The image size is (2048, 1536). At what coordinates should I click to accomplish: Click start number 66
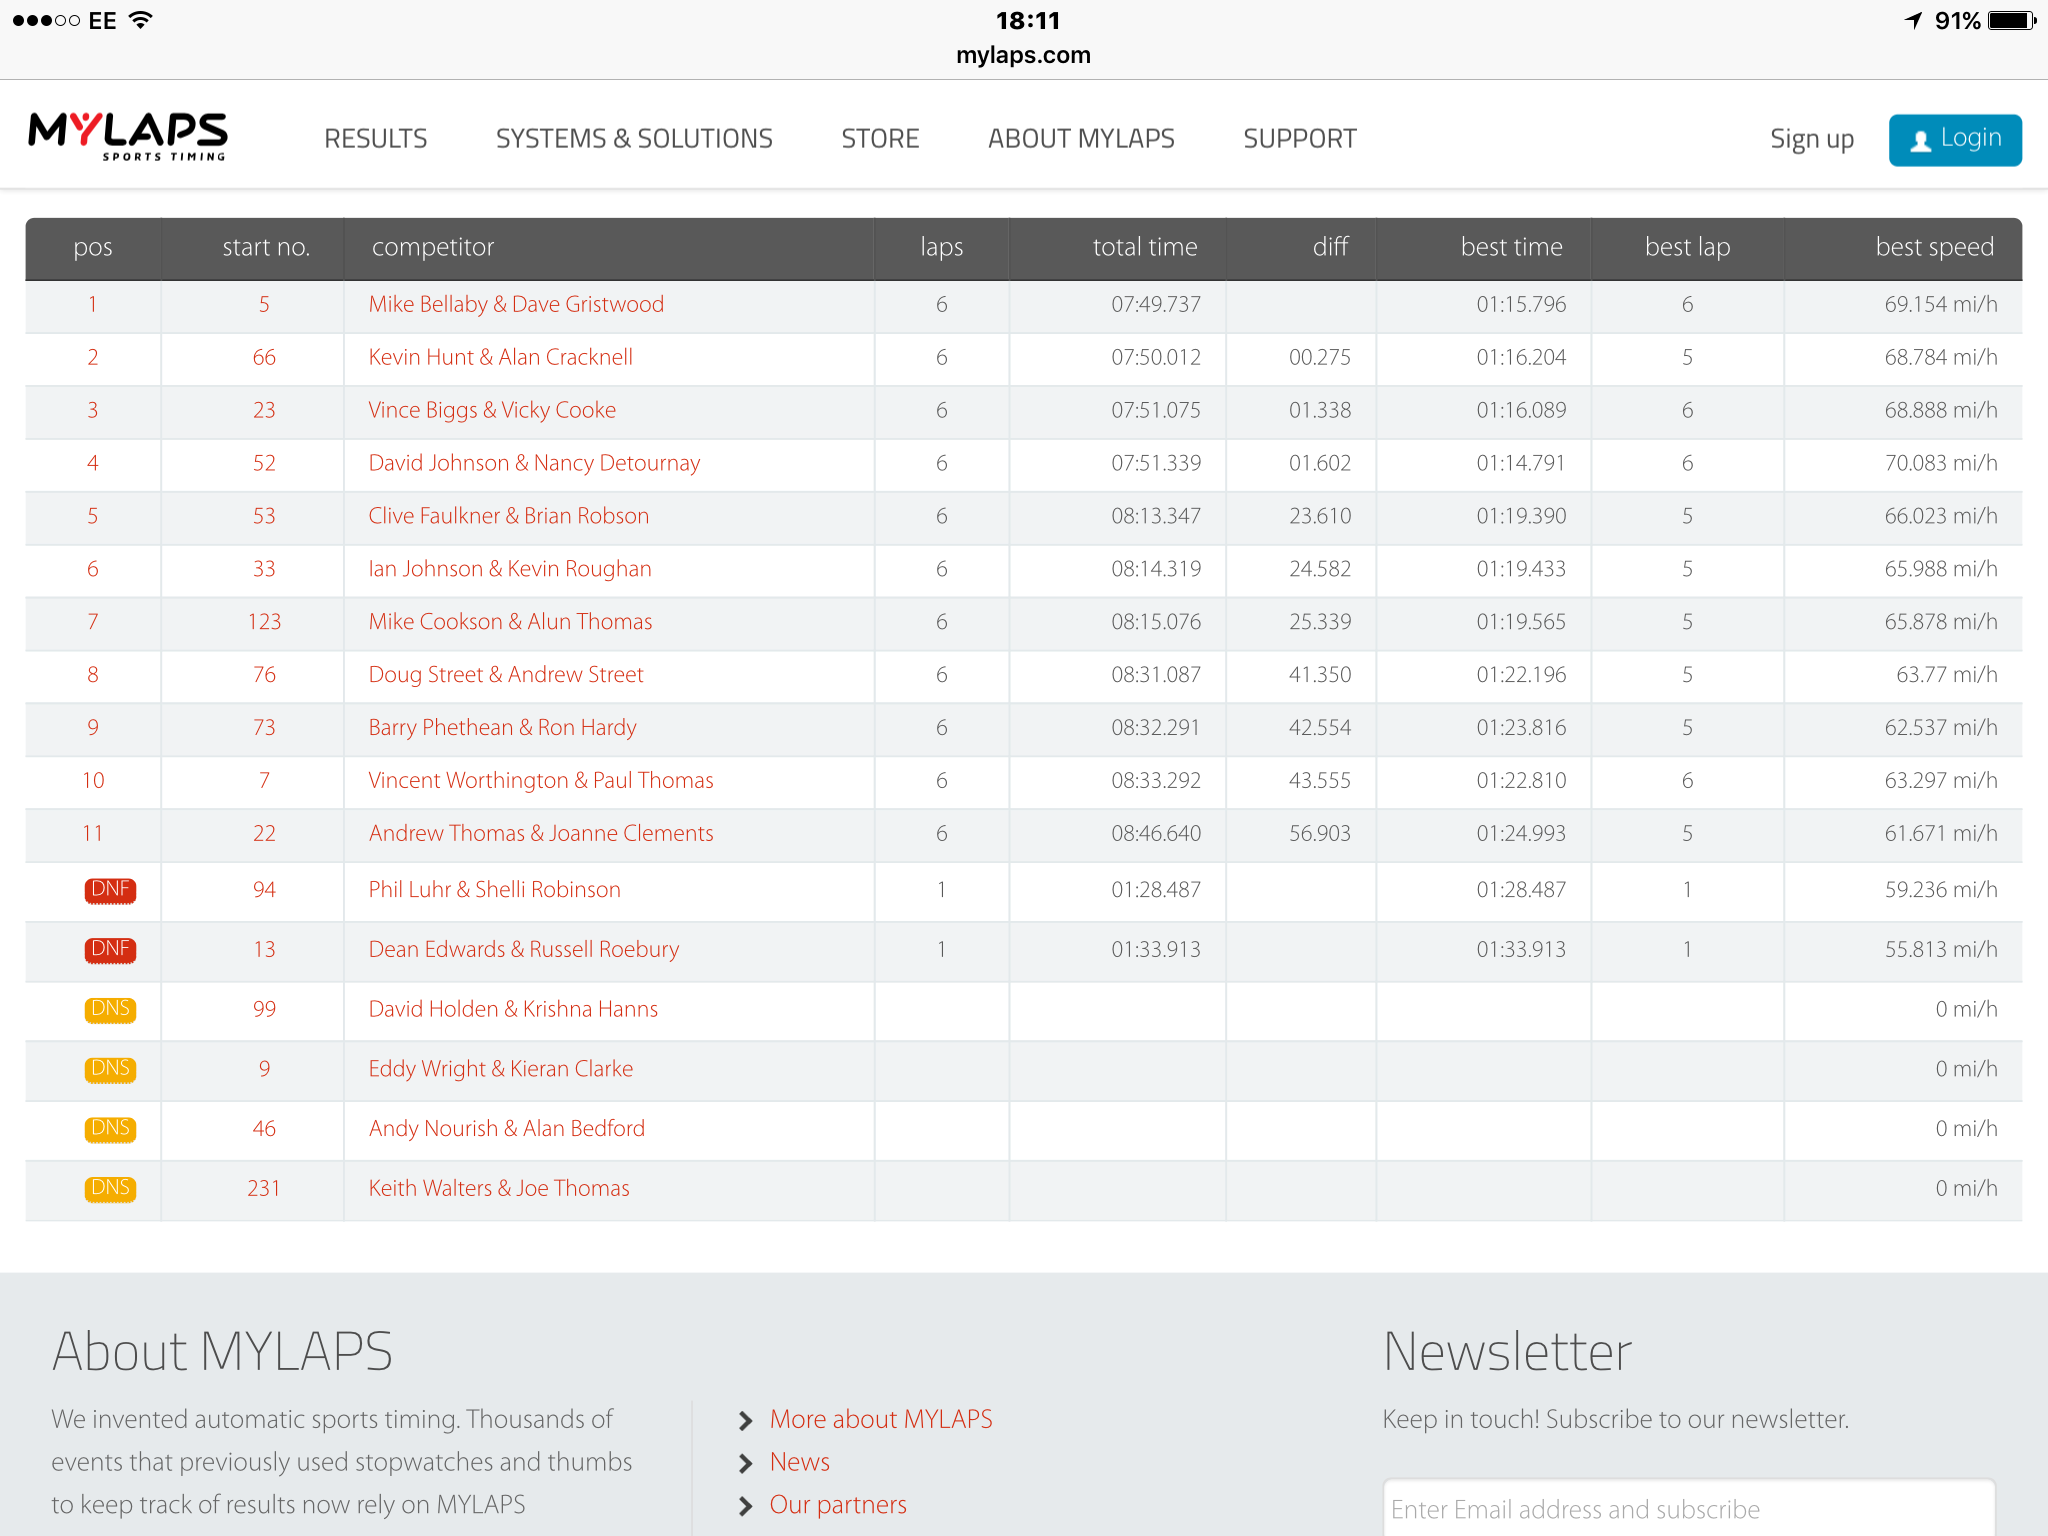(264, 357)
